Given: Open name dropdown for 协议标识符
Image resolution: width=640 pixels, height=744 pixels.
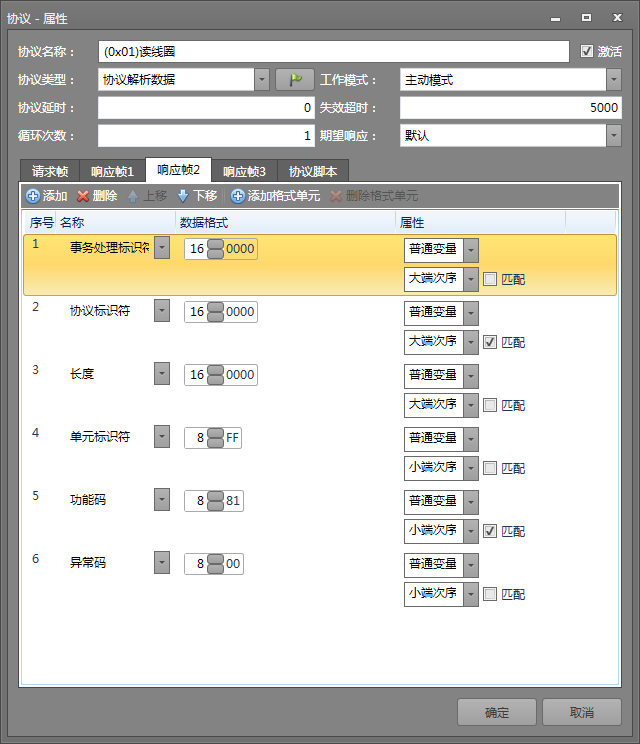Looking at the screenshot, I should coord(162,311).
